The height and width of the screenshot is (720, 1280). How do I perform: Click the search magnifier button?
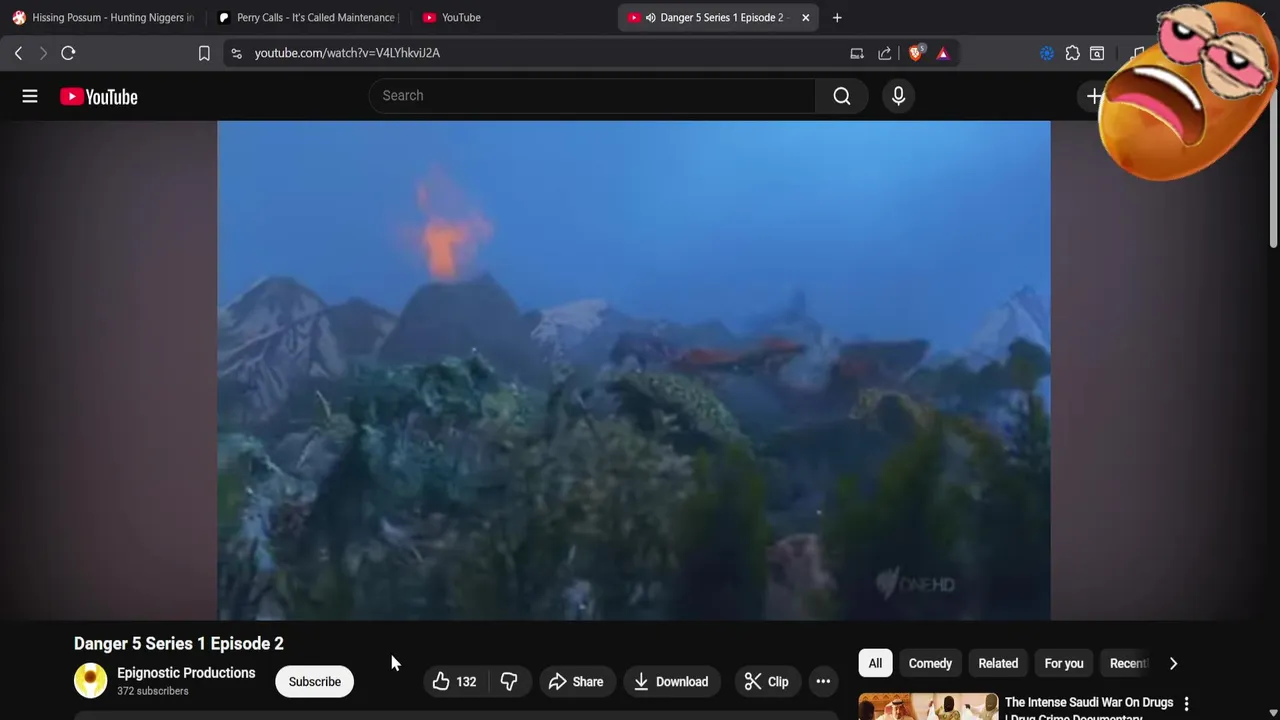[x=842, y=96]
